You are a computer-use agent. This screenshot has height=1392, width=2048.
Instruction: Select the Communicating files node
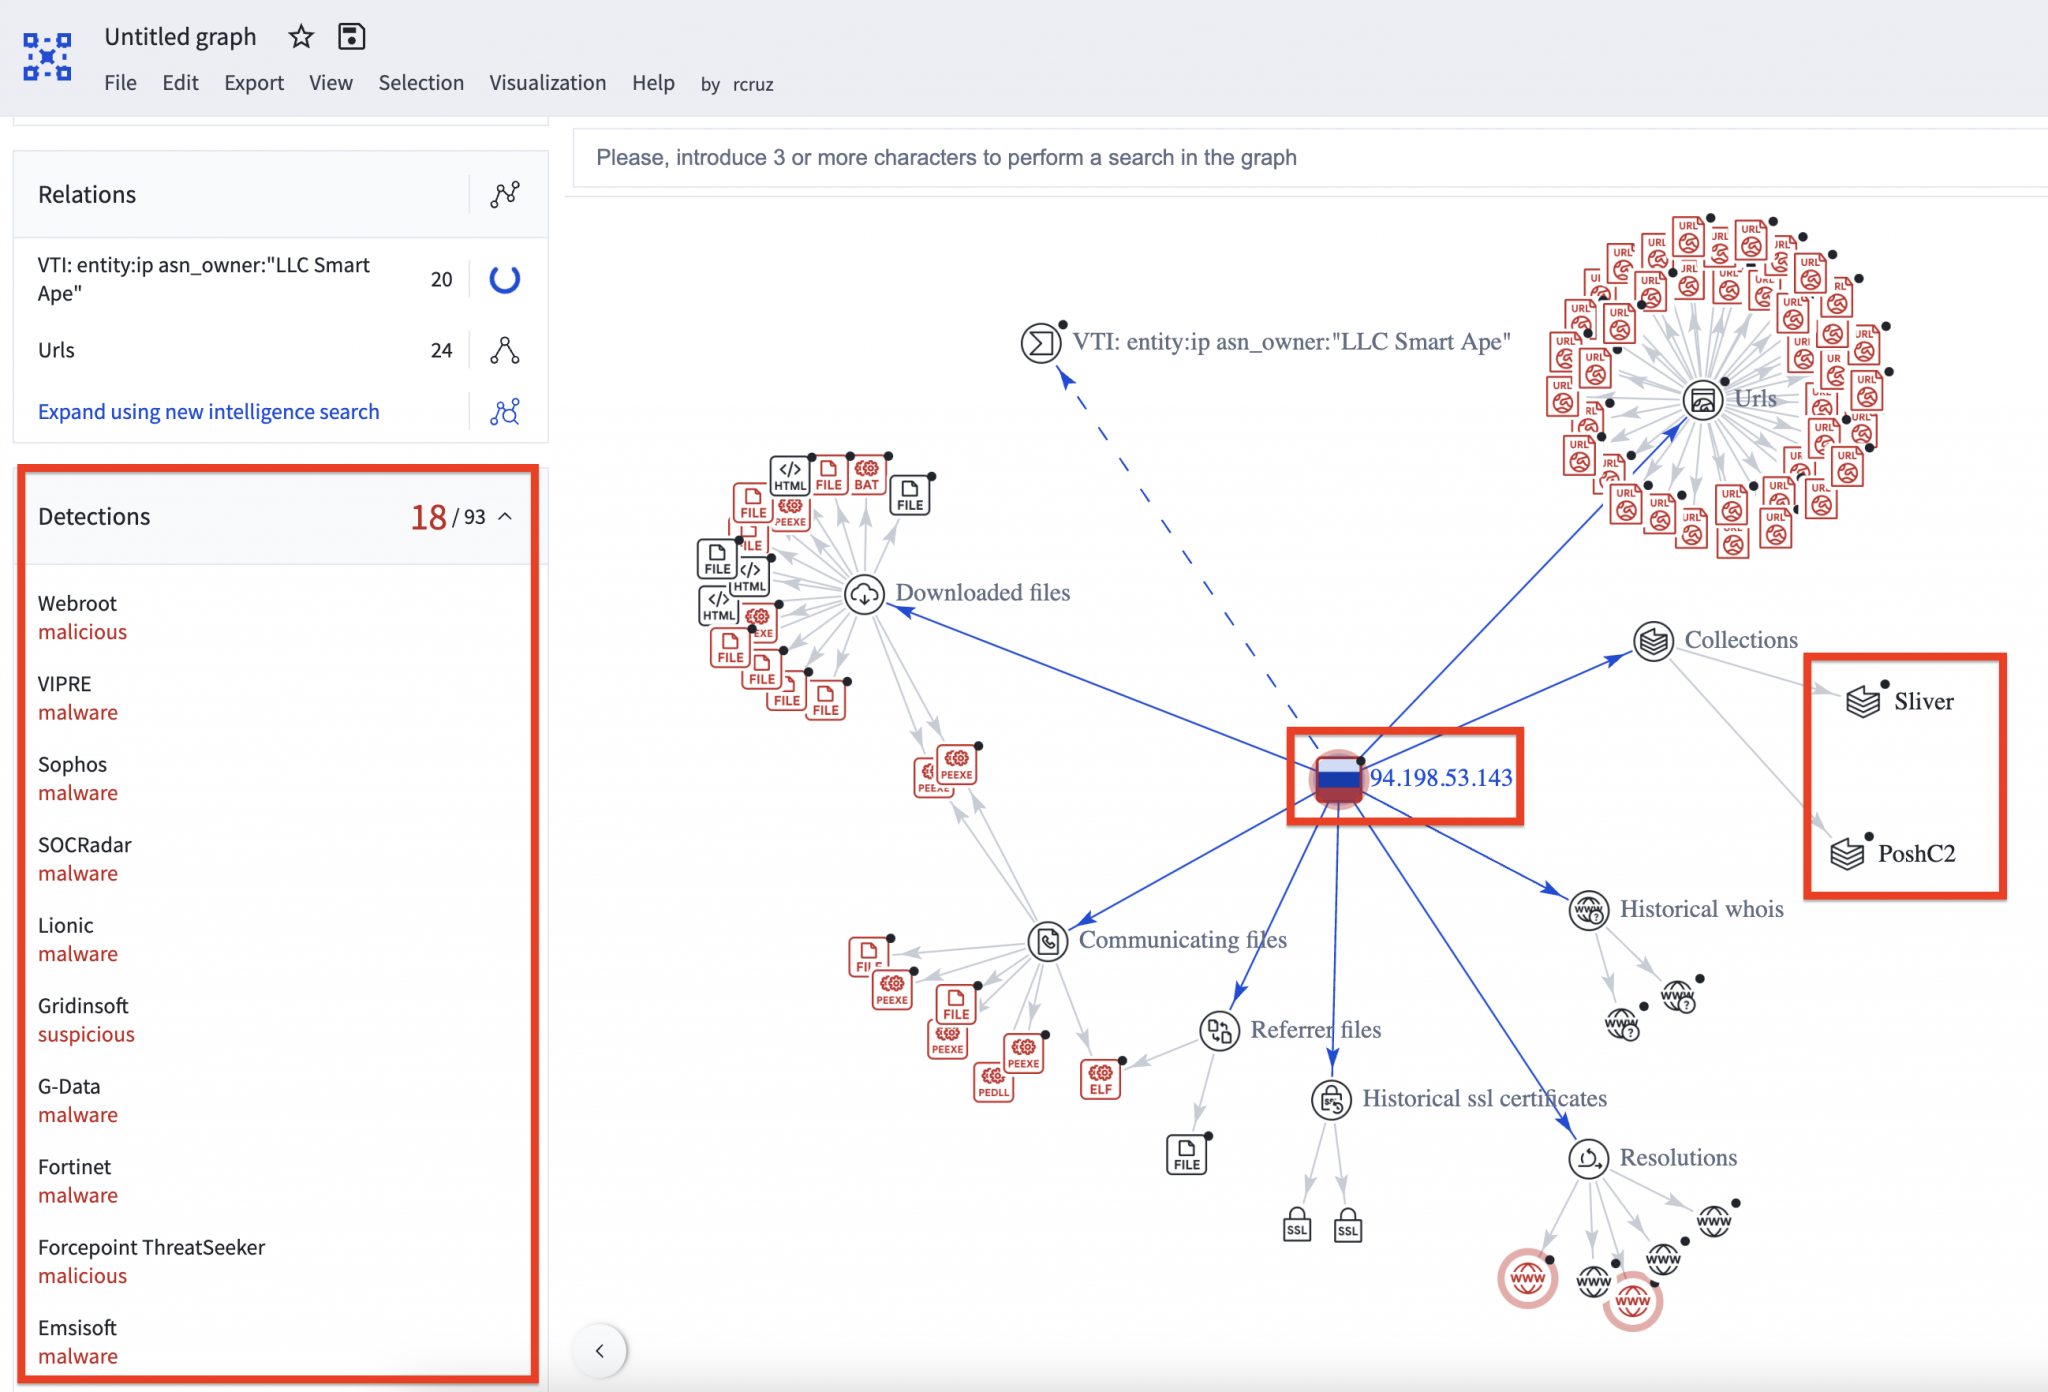pyautogui.click(x=1048, y=940)
